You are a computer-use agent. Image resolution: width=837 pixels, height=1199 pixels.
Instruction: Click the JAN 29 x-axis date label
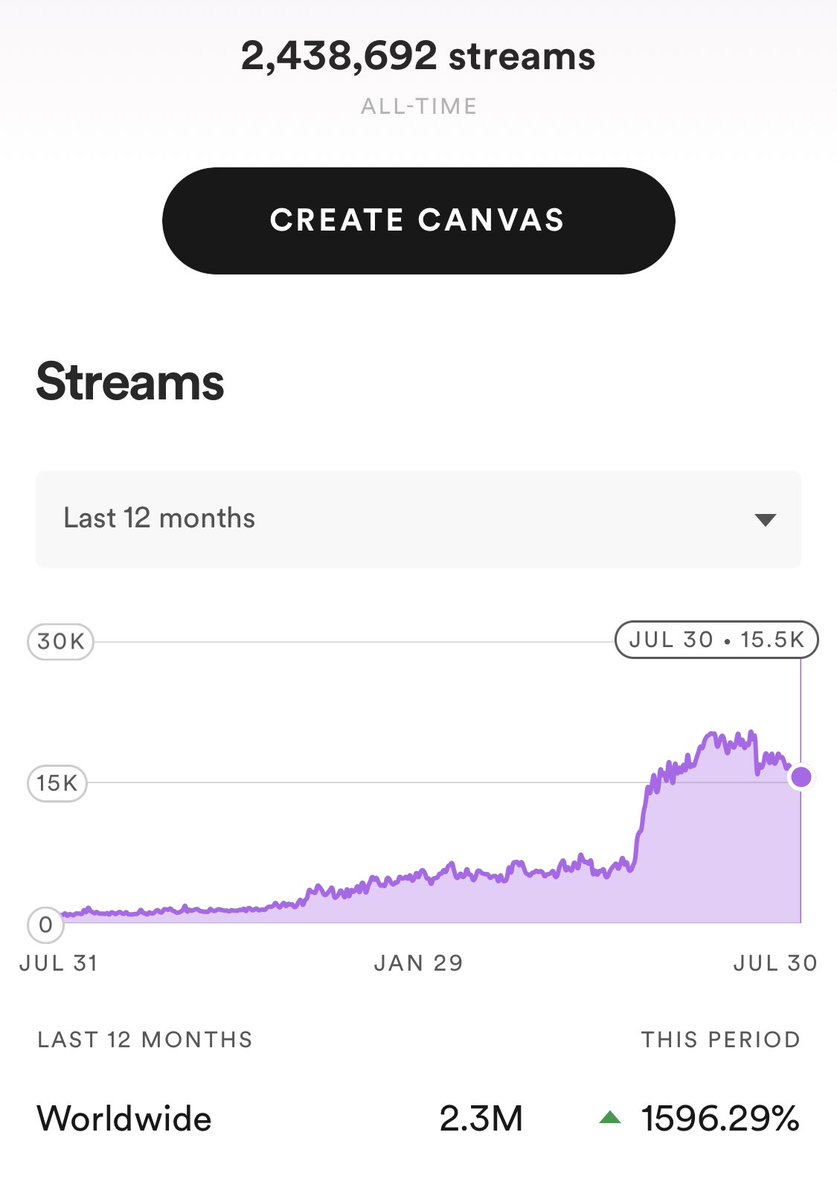(x=418, y=963)
